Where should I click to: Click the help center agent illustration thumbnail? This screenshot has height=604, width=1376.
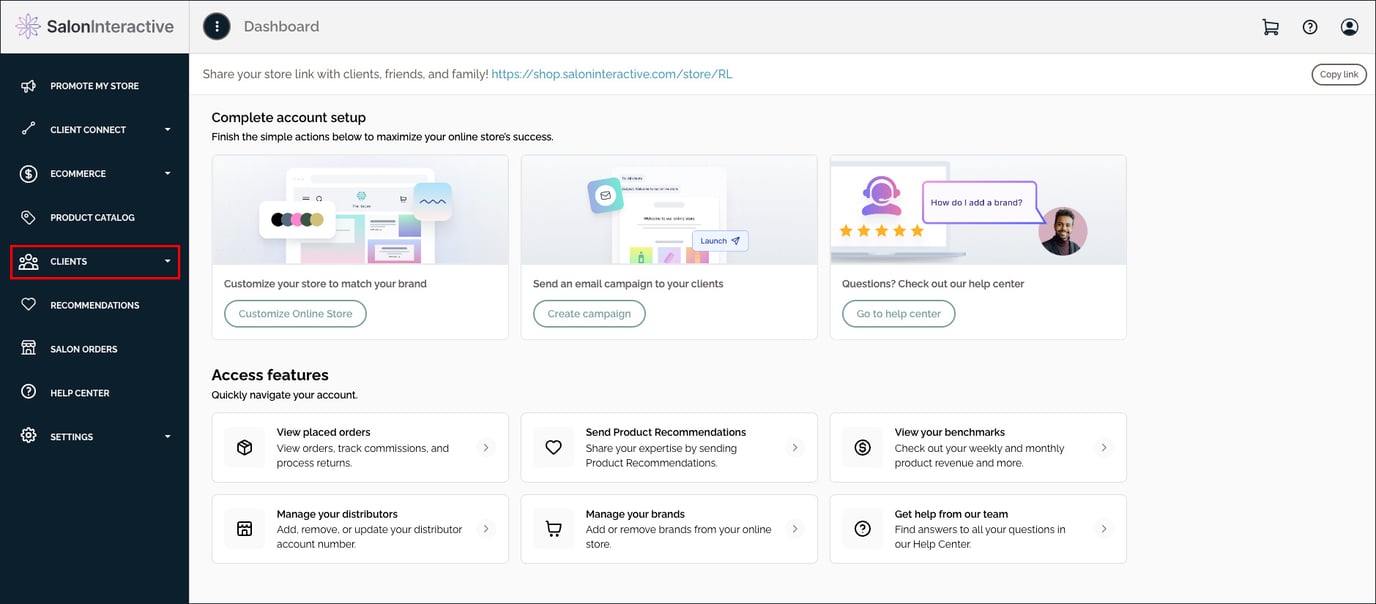(x=977, y=210)
